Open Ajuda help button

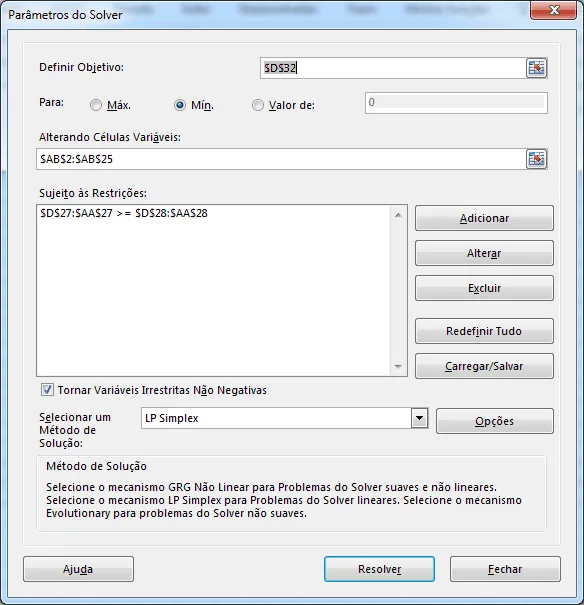tap(78, 569)
